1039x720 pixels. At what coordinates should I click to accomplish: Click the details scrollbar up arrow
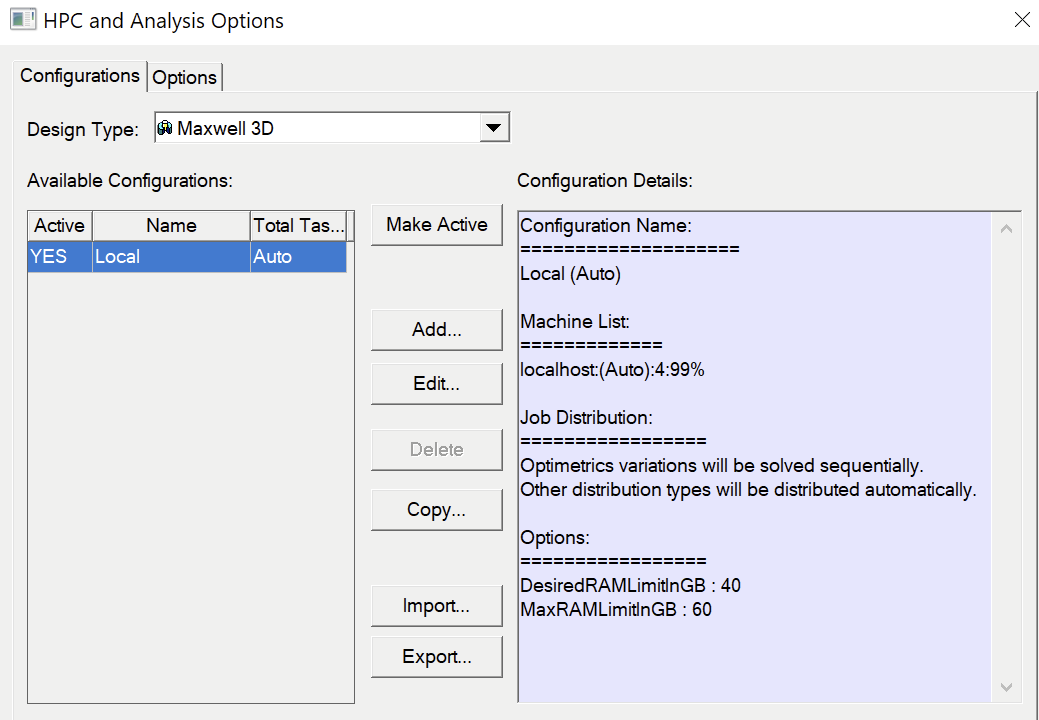[x=1006, y=229]
